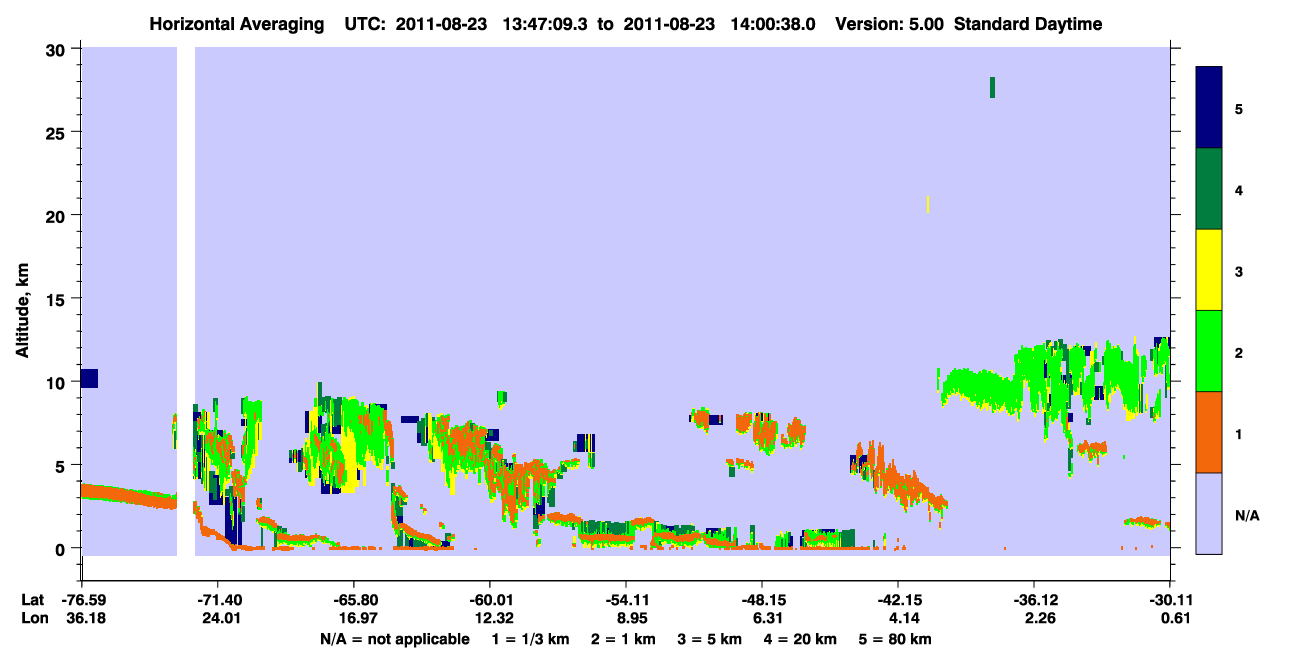Click the 'Lon' row label below the plot

pos(33,618)
